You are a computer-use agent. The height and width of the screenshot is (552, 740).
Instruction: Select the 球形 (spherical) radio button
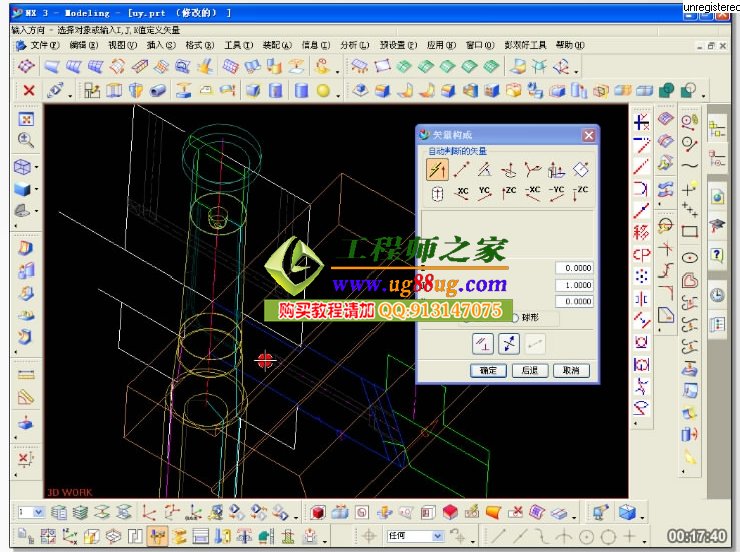516,318
